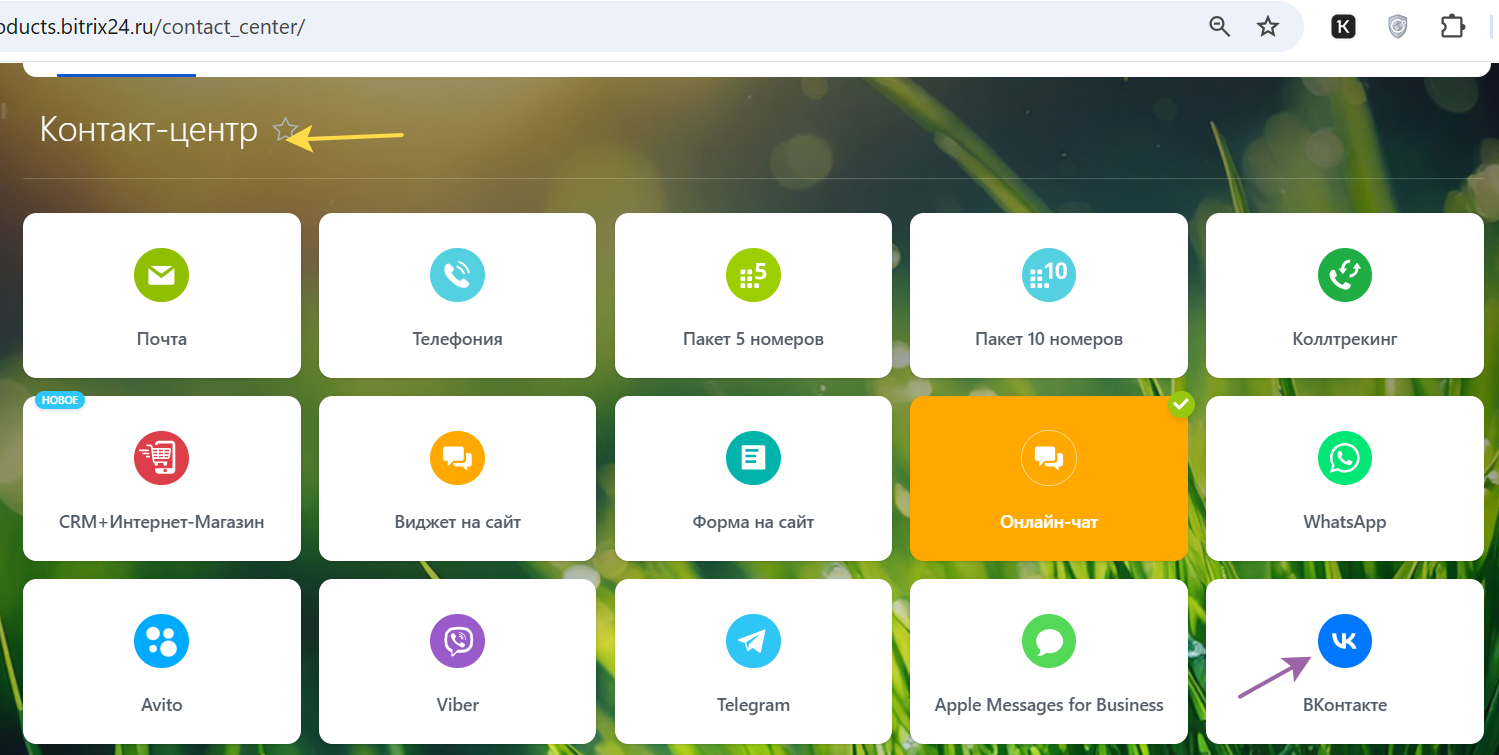Open the Почта mail envelope icon
The width and height of the screenshot is (1499, 755).
coord(161,275)
